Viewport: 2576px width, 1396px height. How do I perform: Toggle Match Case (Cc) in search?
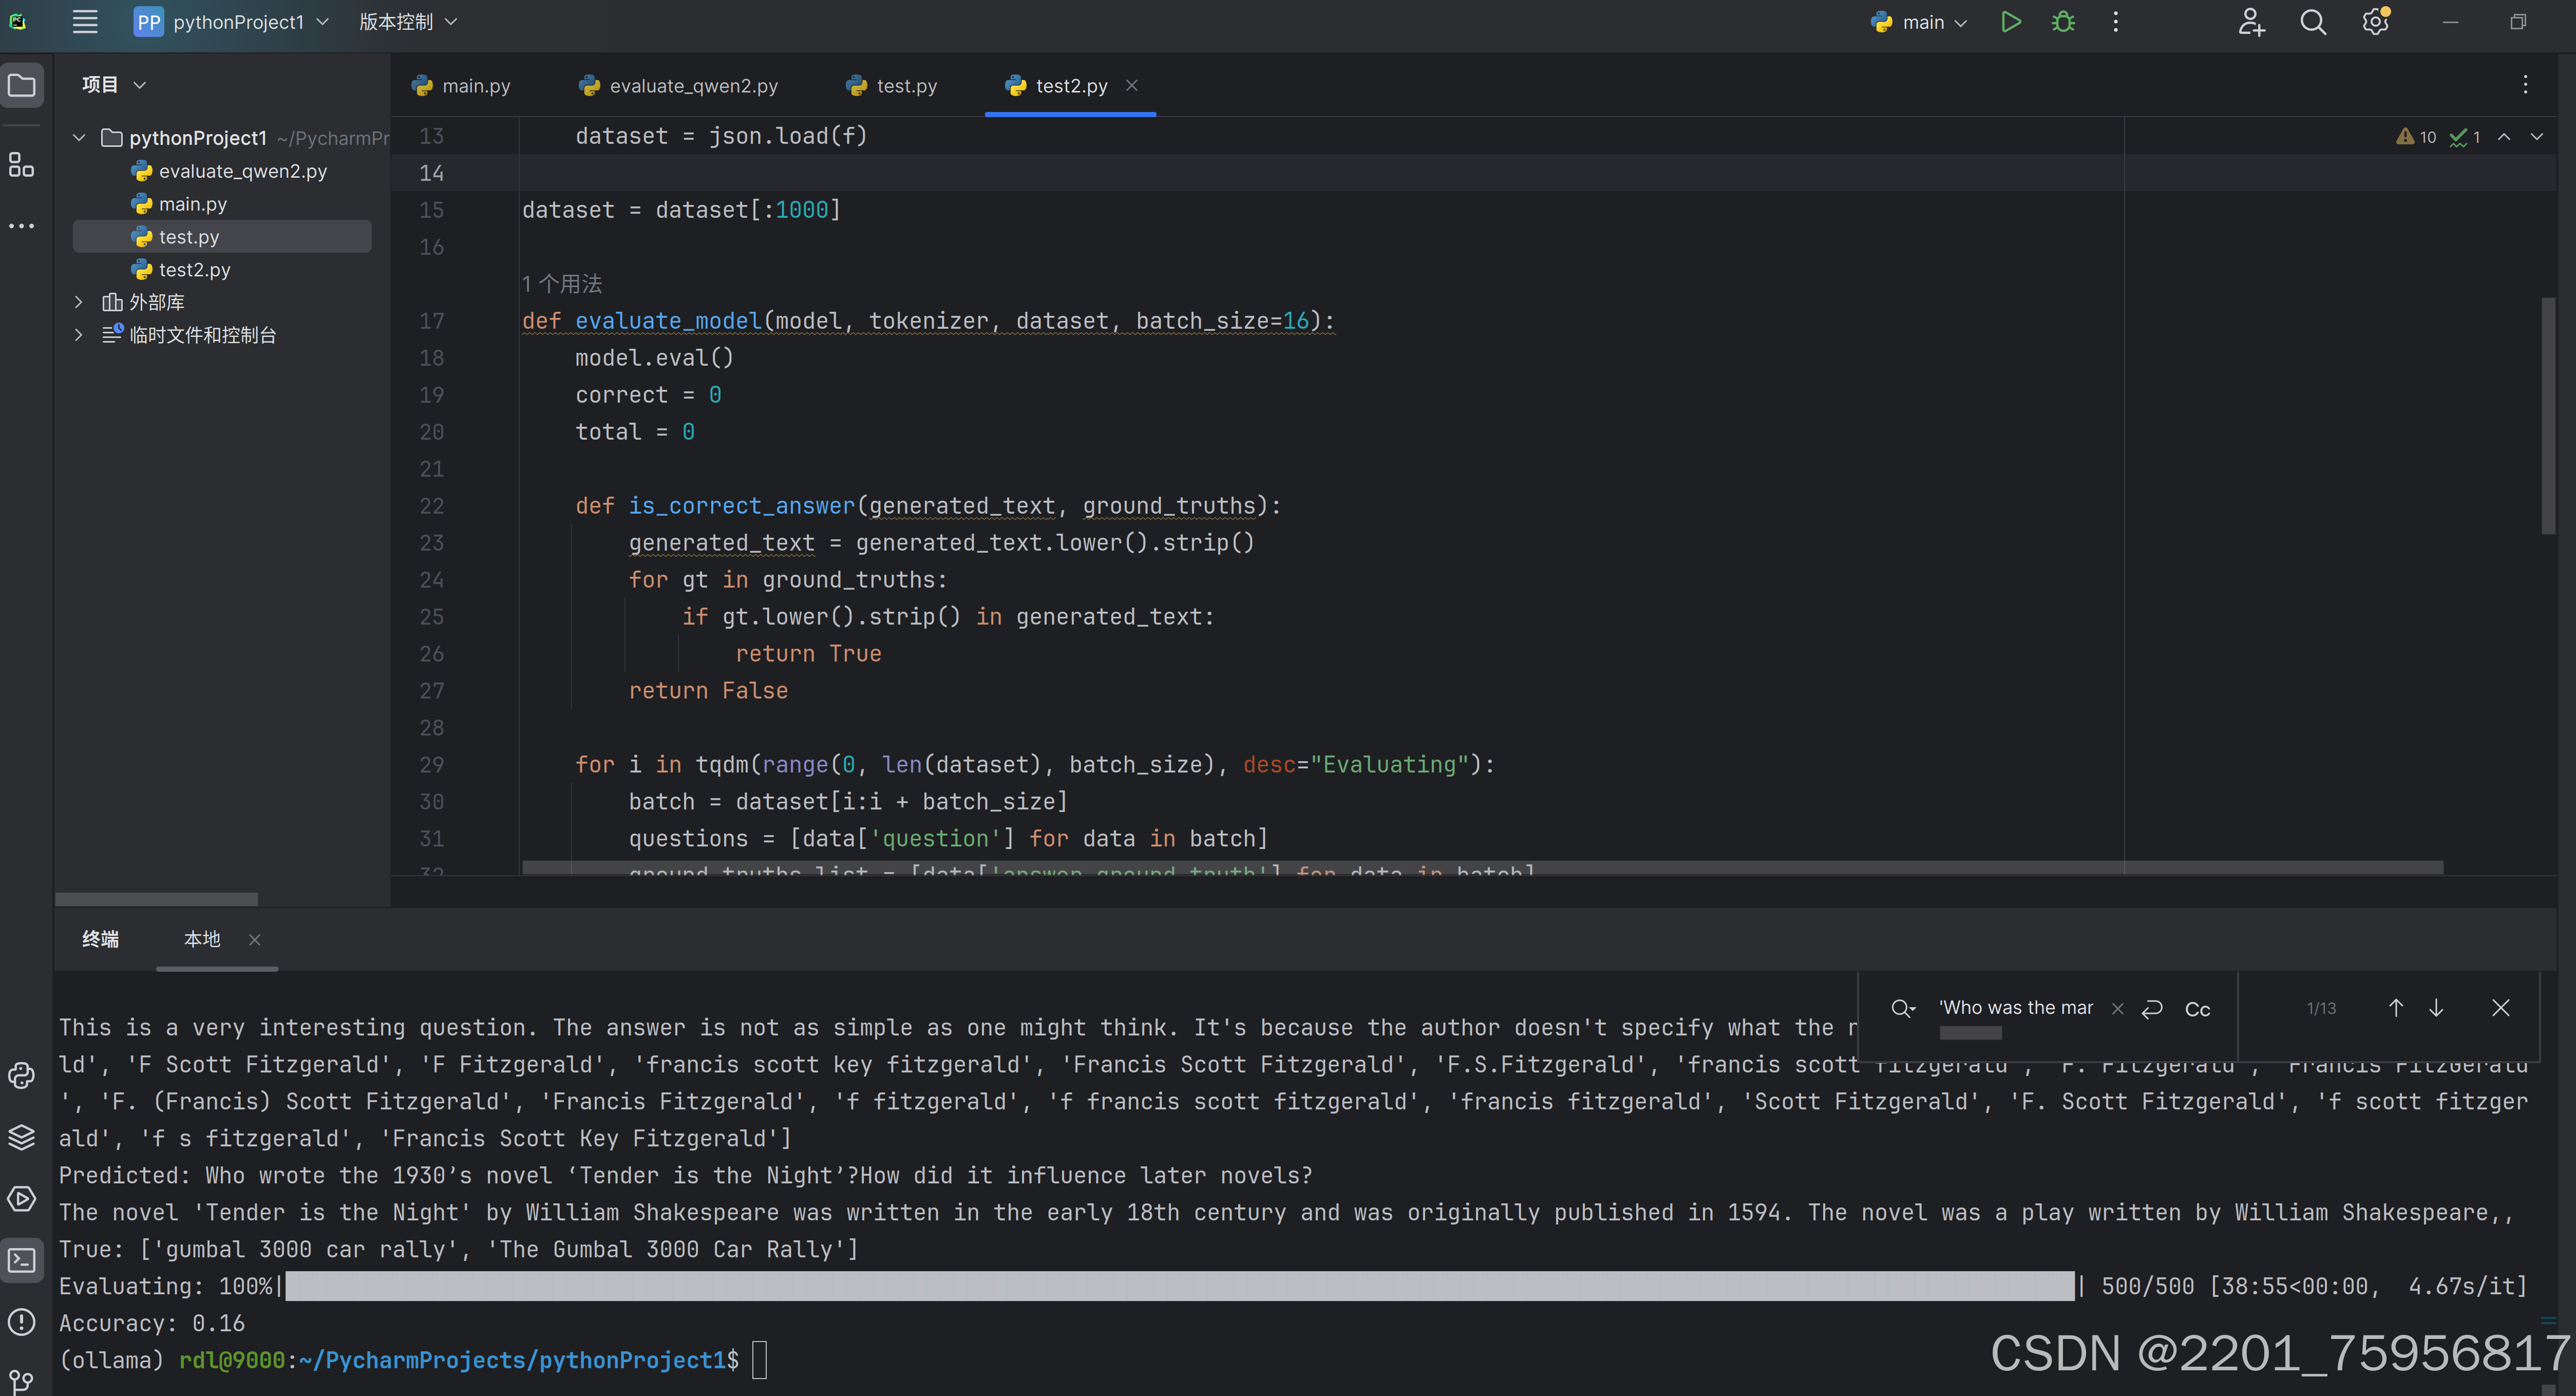(x=2197, y=1009)
